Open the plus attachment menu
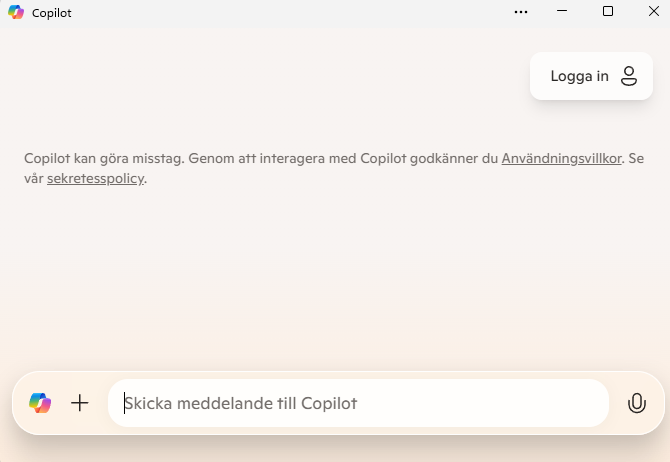The width and height of the screenshot is (670, 462). coord(79,403)
